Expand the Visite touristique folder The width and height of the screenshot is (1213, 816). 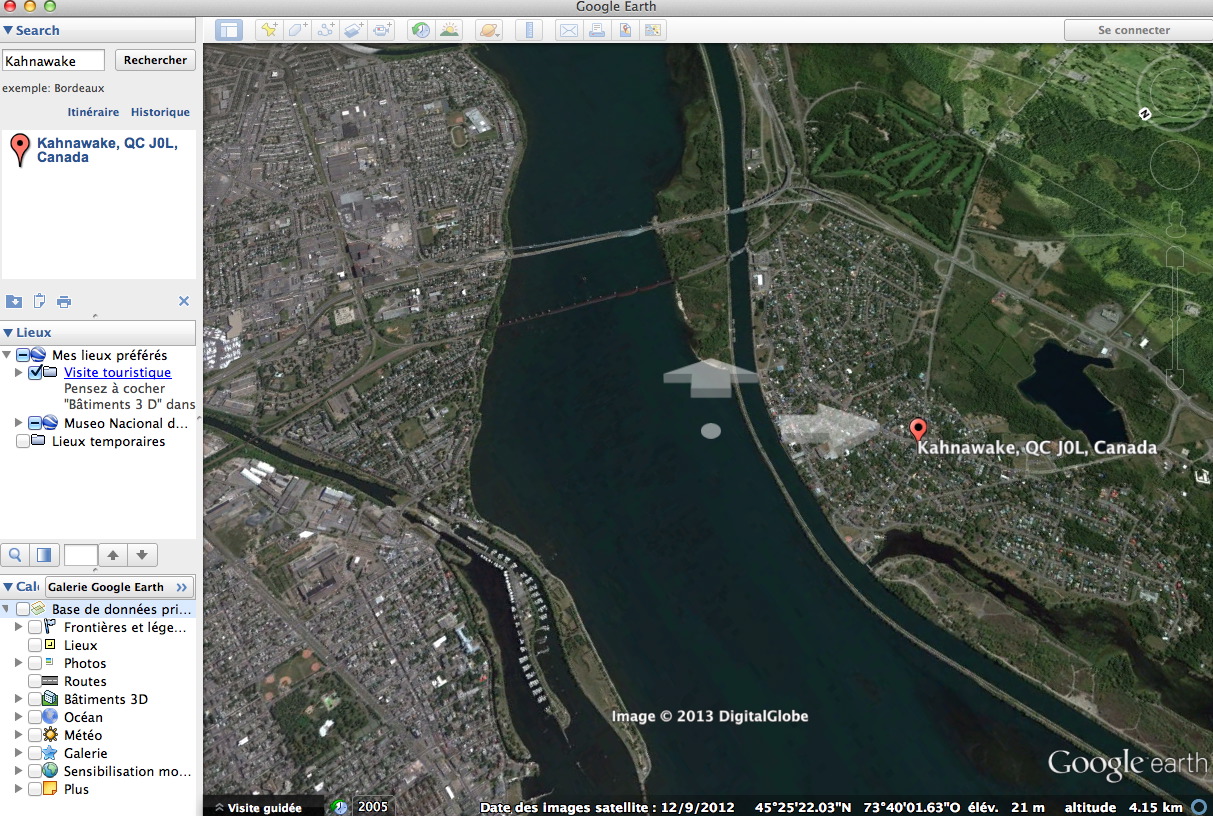[x=19, y=372]
